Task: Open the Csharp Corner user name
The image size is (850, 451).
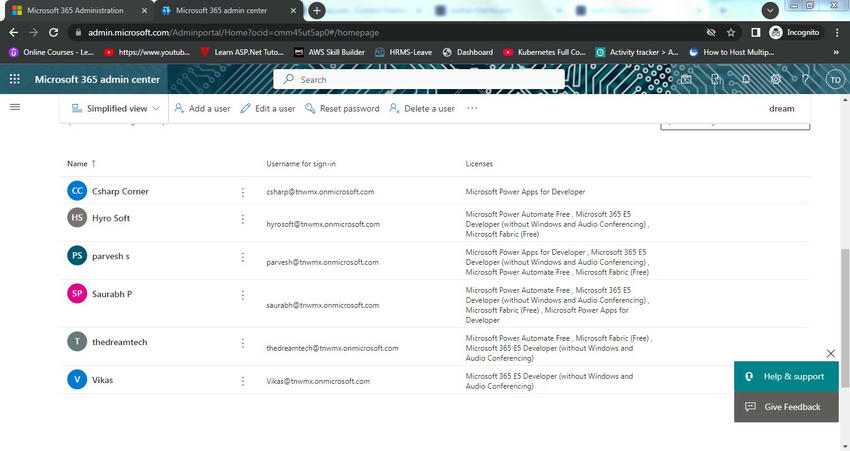Action: pyautogui.click(x=120, y=191)
